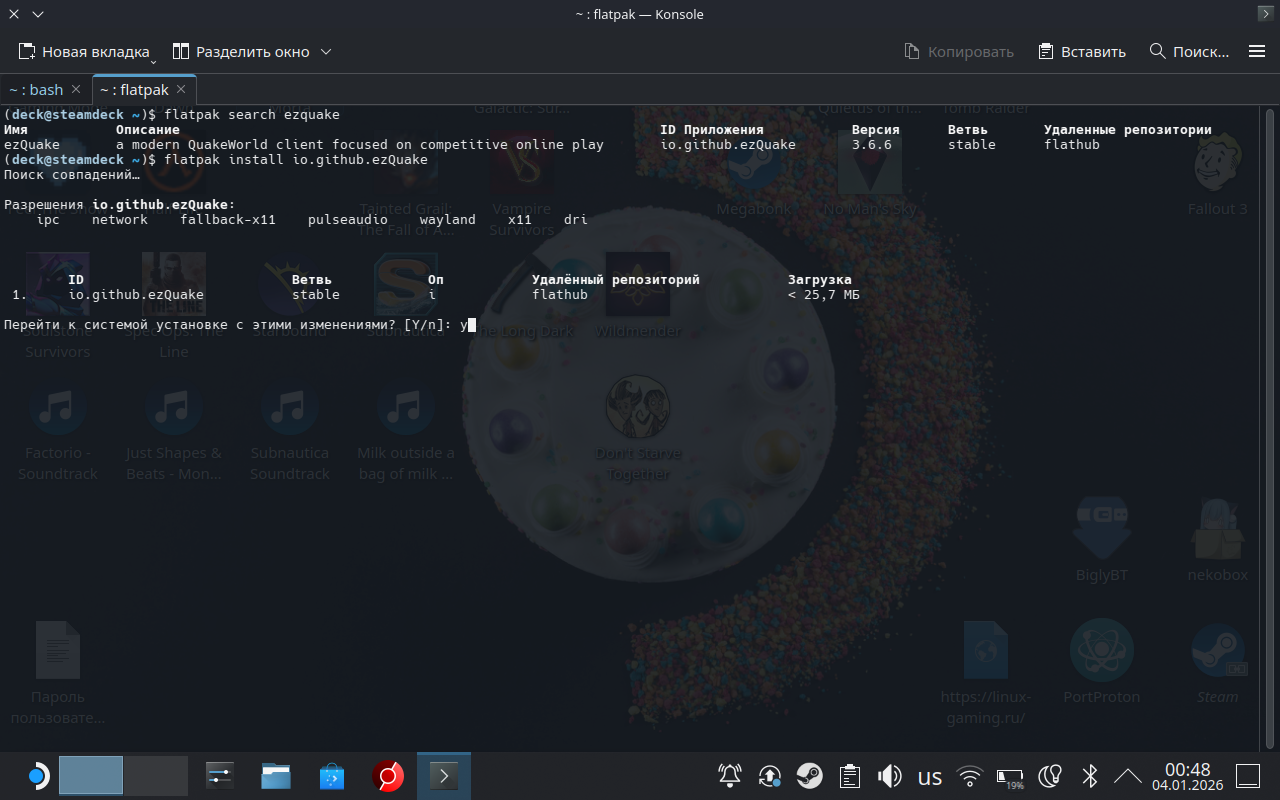
Task: Open notifications bell in system tray
Action: pyautogui.click(x=730, y=776)
